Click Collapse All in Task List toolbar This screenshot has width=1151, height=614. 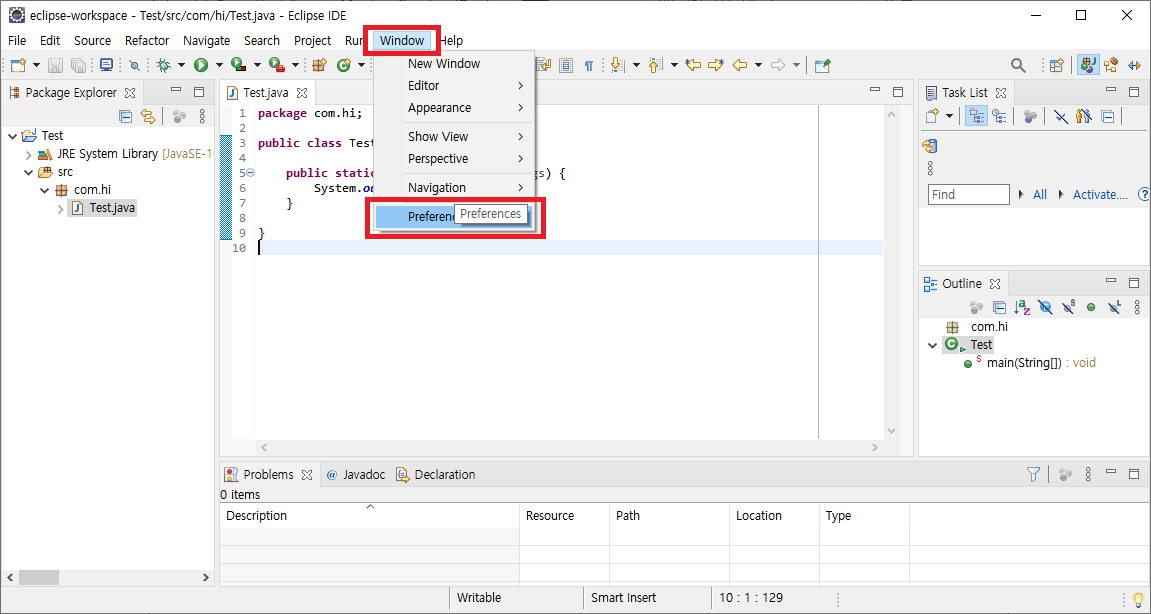click(1108, 115)
